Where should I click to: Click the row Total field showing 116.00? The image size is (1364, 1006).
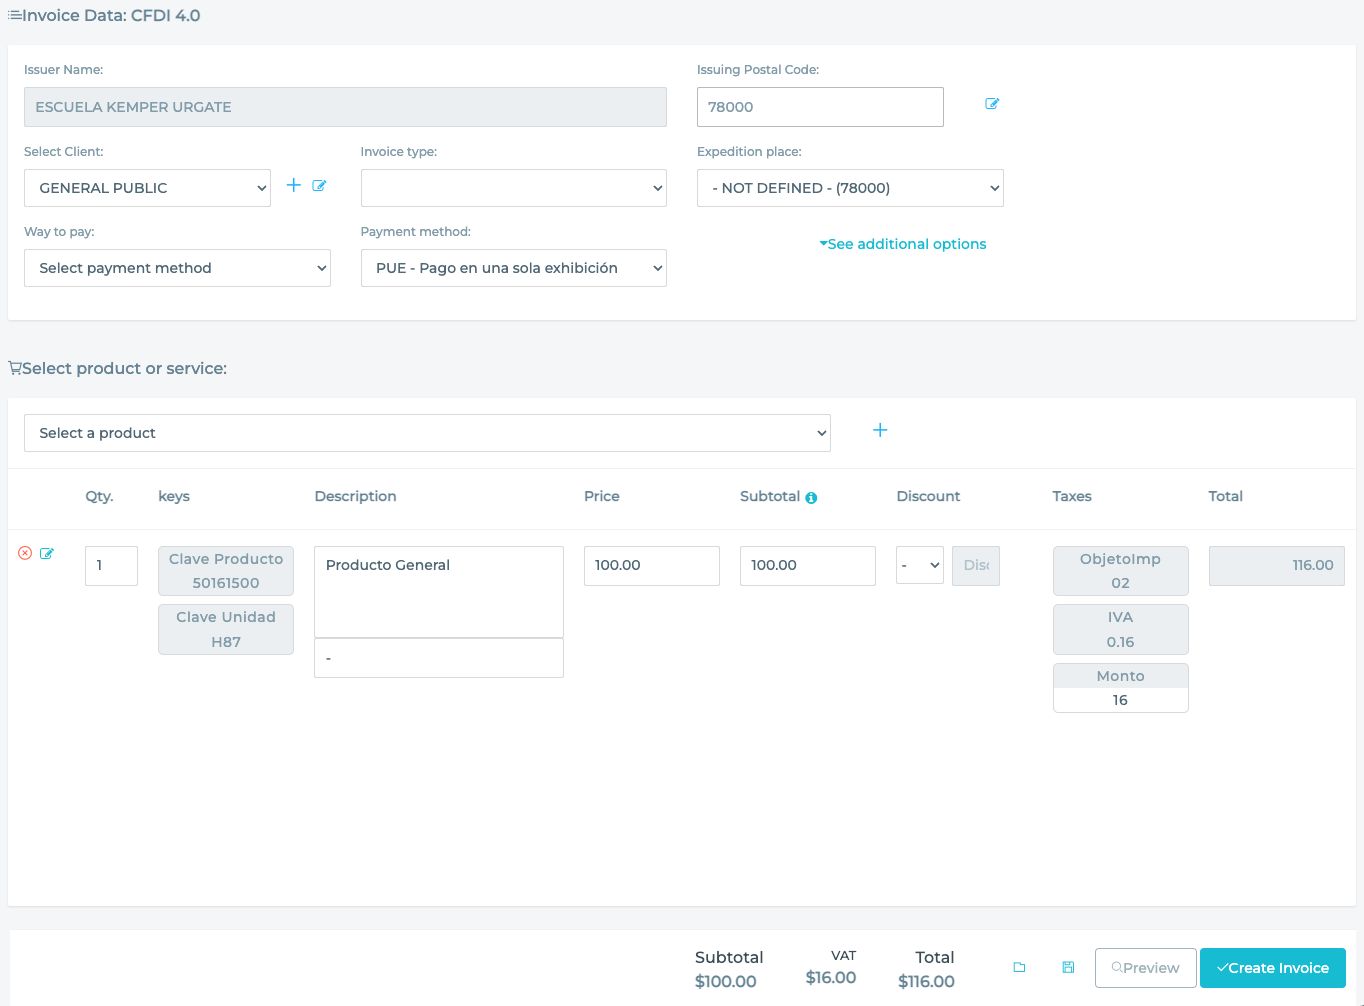tap(1277, 566)
